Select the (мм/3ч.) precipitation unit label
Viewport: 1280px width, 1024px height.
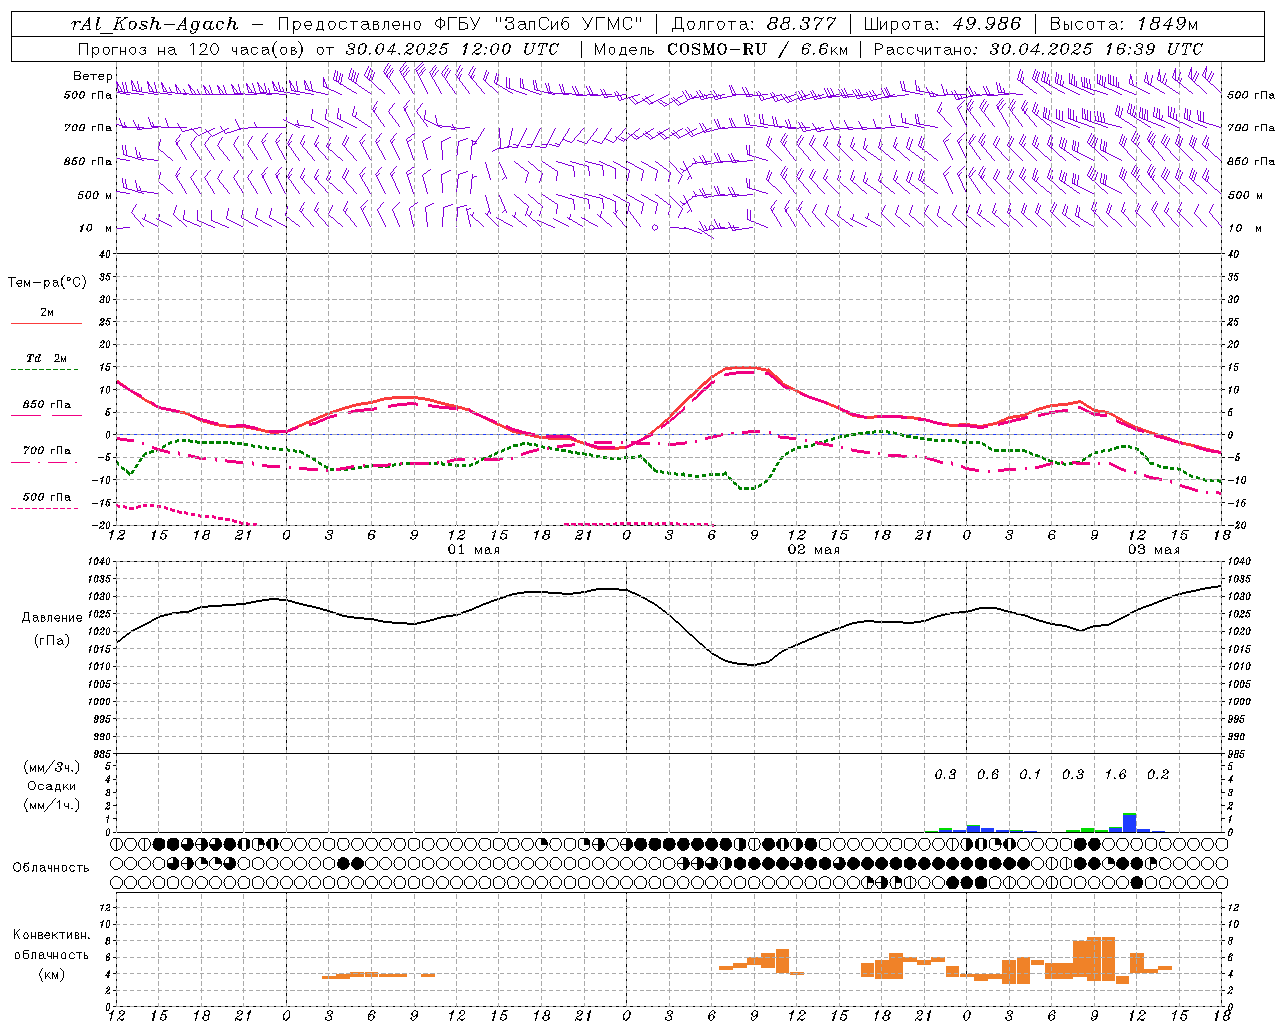52,767
